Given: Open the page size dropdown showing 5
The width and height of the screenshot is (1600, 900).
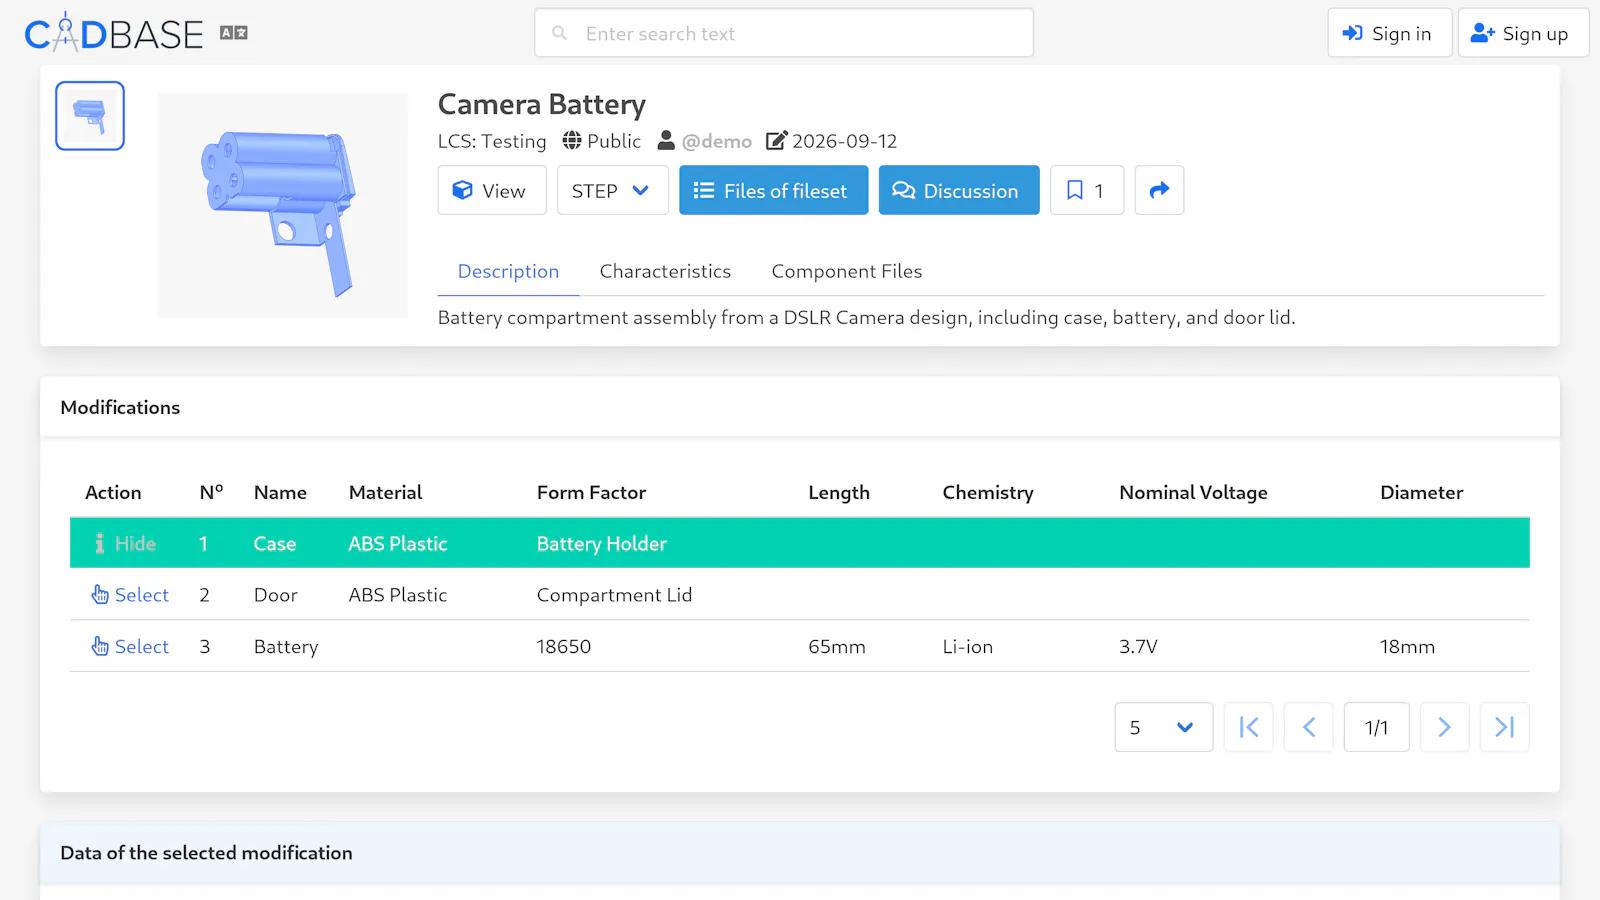Looking at the screenshot, I should (1164, 727).
